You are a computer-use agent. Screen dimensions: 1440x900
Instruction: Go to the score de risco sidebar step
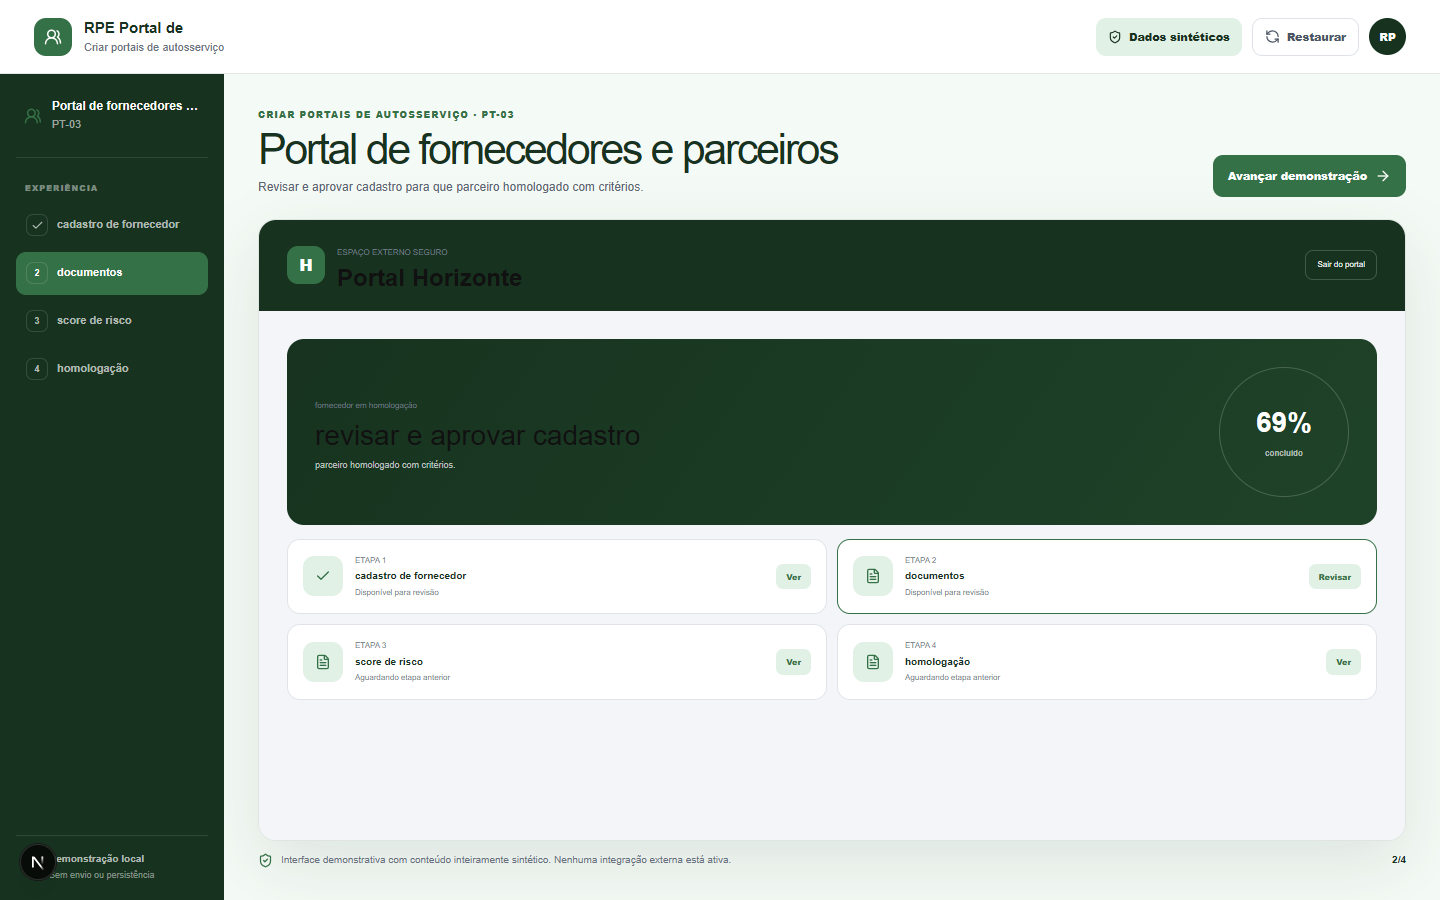[x=112, y=321]
